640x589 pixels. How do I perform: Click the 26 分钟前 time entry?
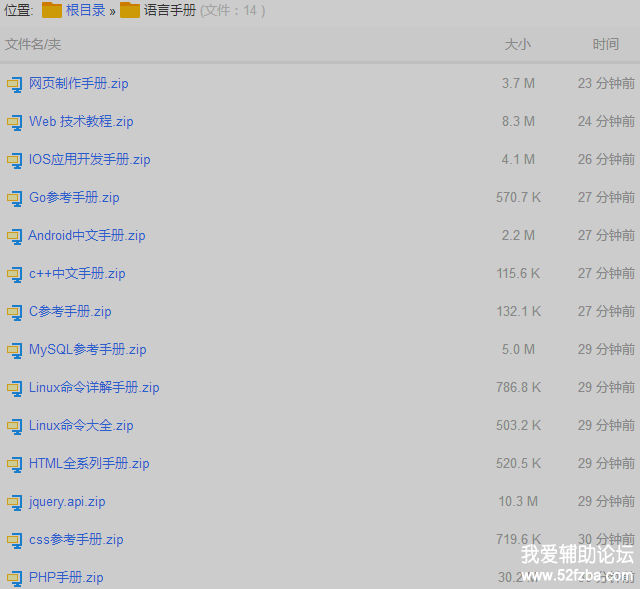606,159
